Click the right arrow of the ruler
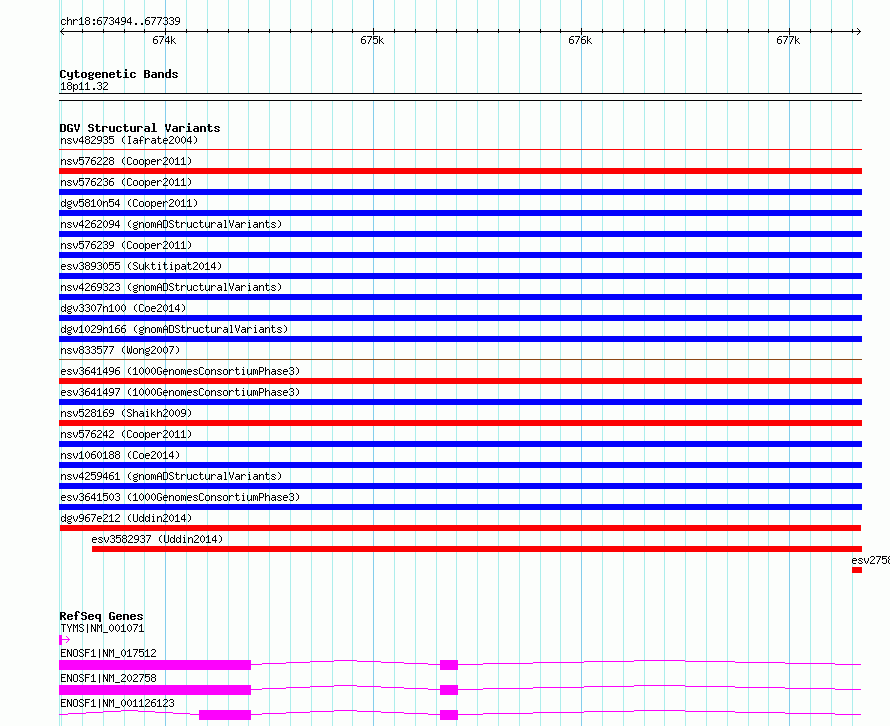Image resolution: width=890 pixels, height=726 pixels. click(858, 31)
